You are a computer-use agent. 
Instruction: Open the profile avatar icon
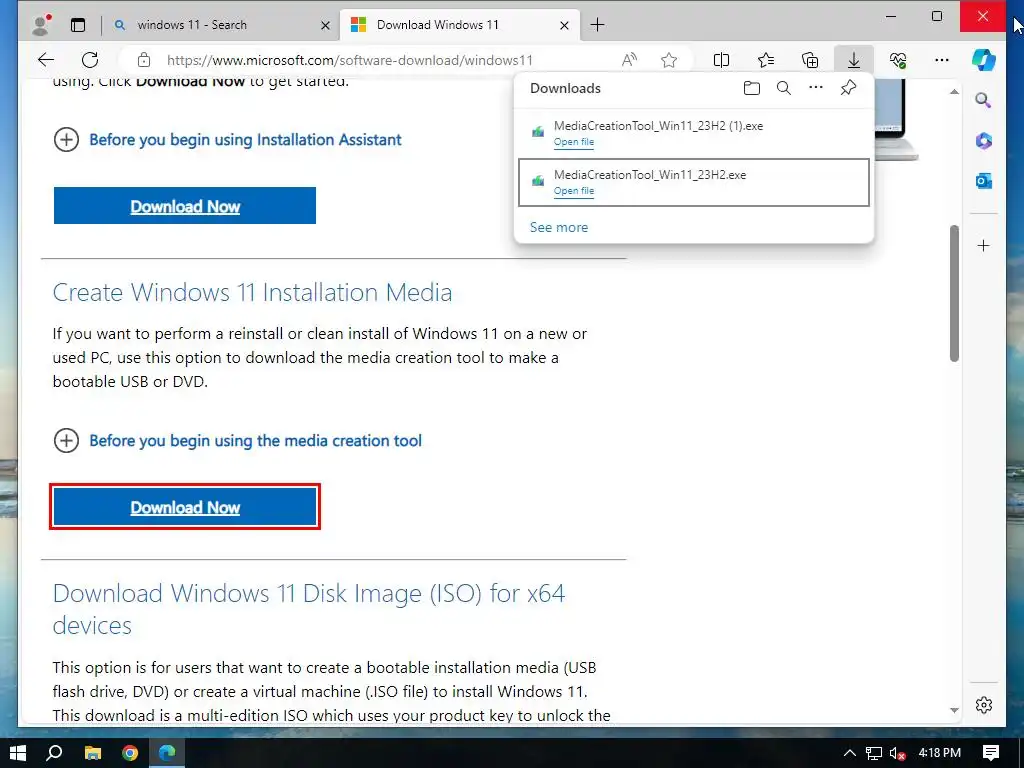[x=41, y=25]
